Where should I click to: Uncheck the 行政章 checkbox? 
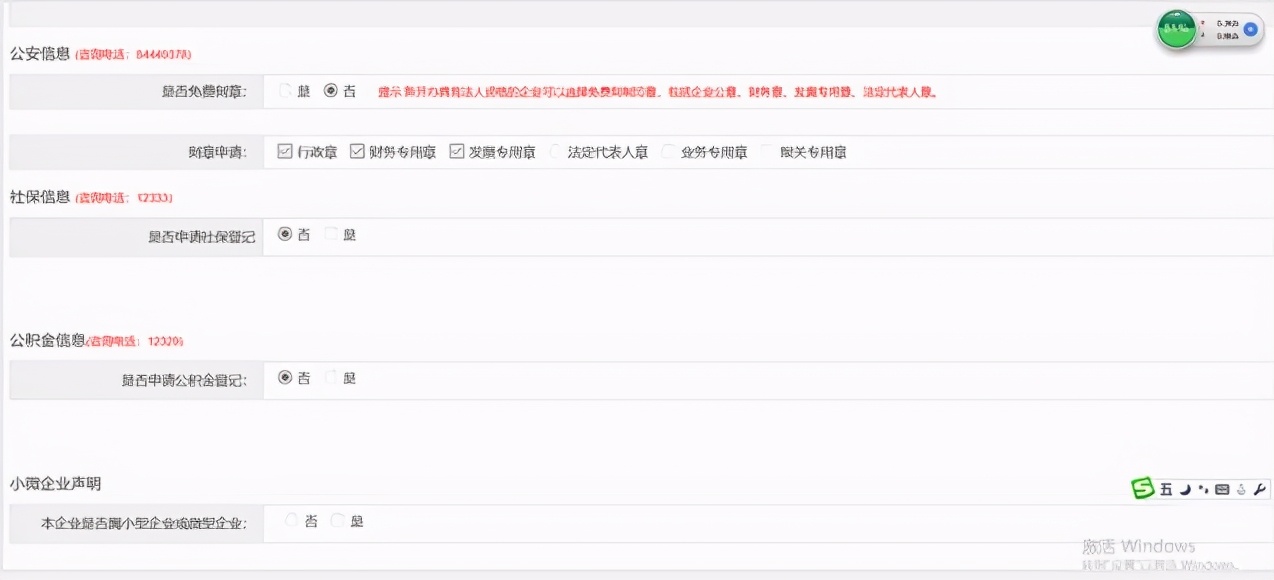pos(285,152)
